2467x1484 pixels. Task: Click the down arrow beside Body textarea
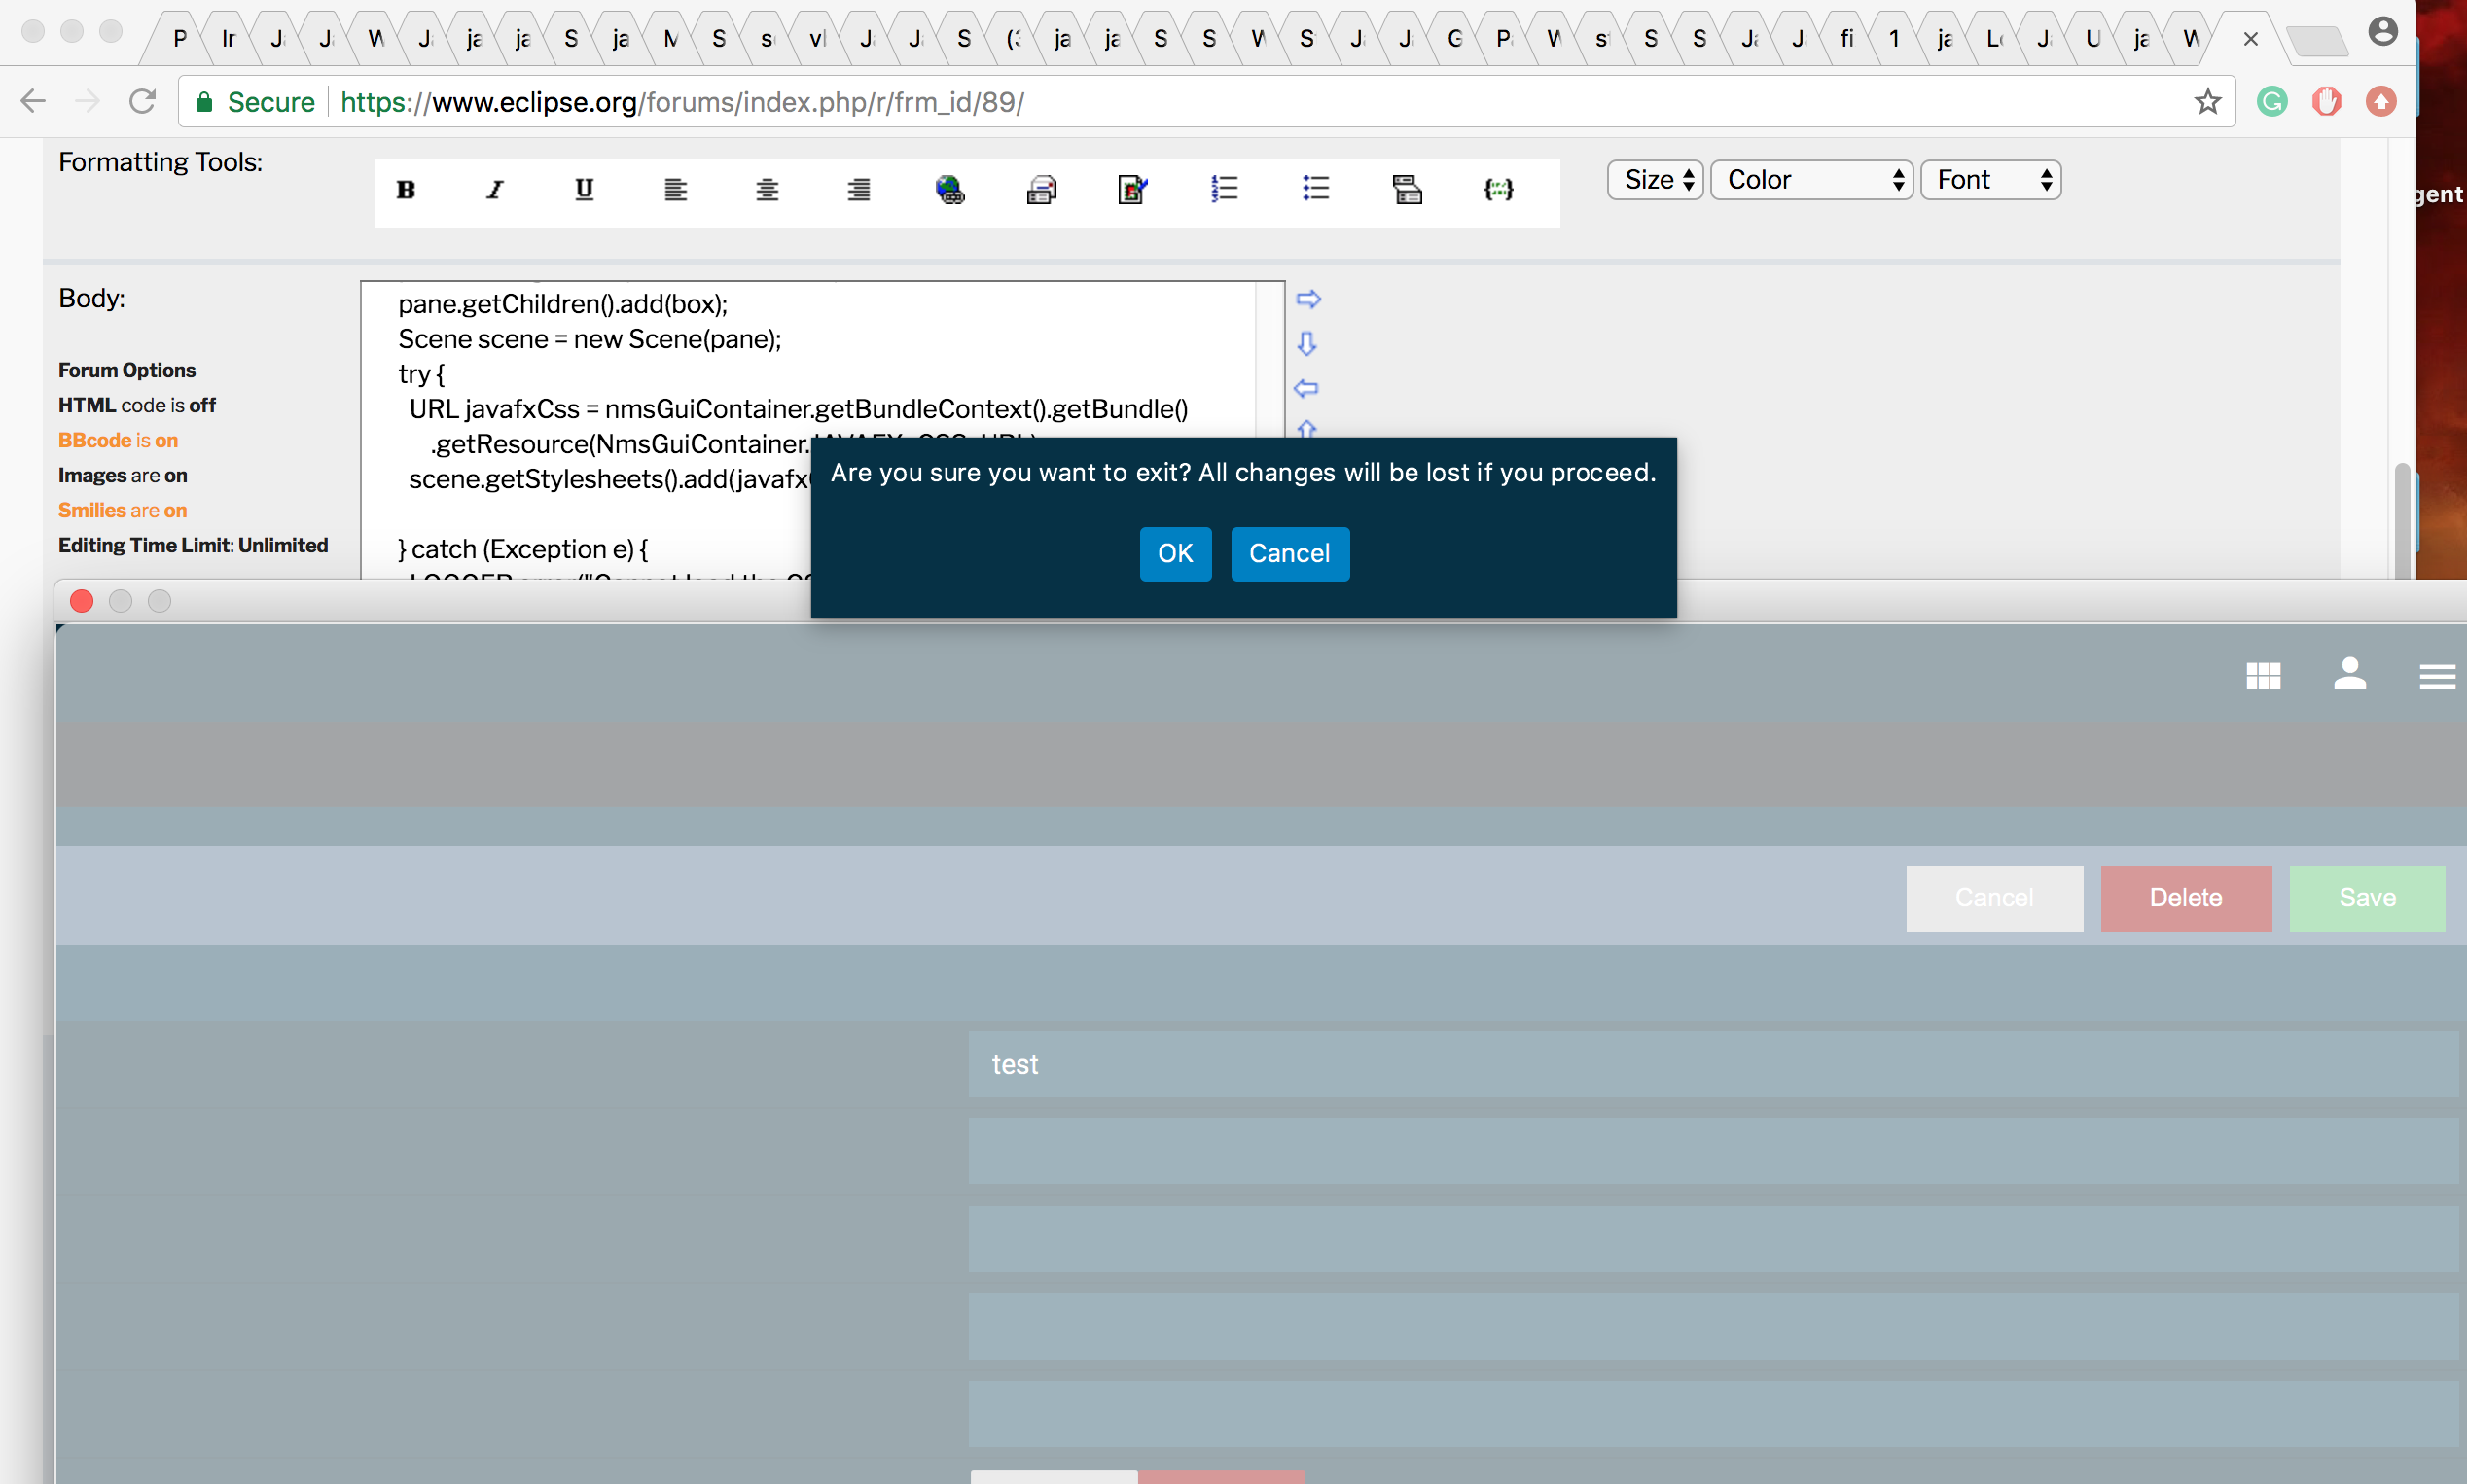[x=1307, y=344]
